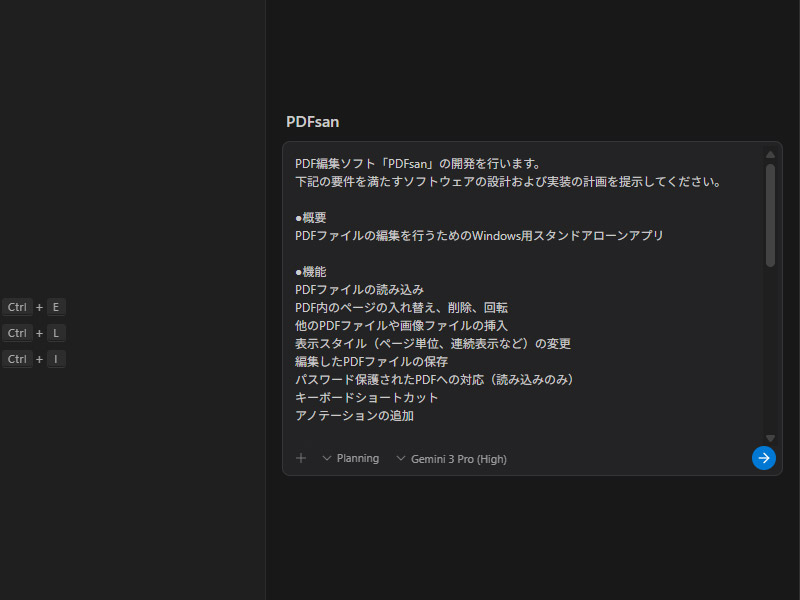
Task: Click the Ctrl + I shortcut row
Action: pyautogui.click(x=34, y=359)
